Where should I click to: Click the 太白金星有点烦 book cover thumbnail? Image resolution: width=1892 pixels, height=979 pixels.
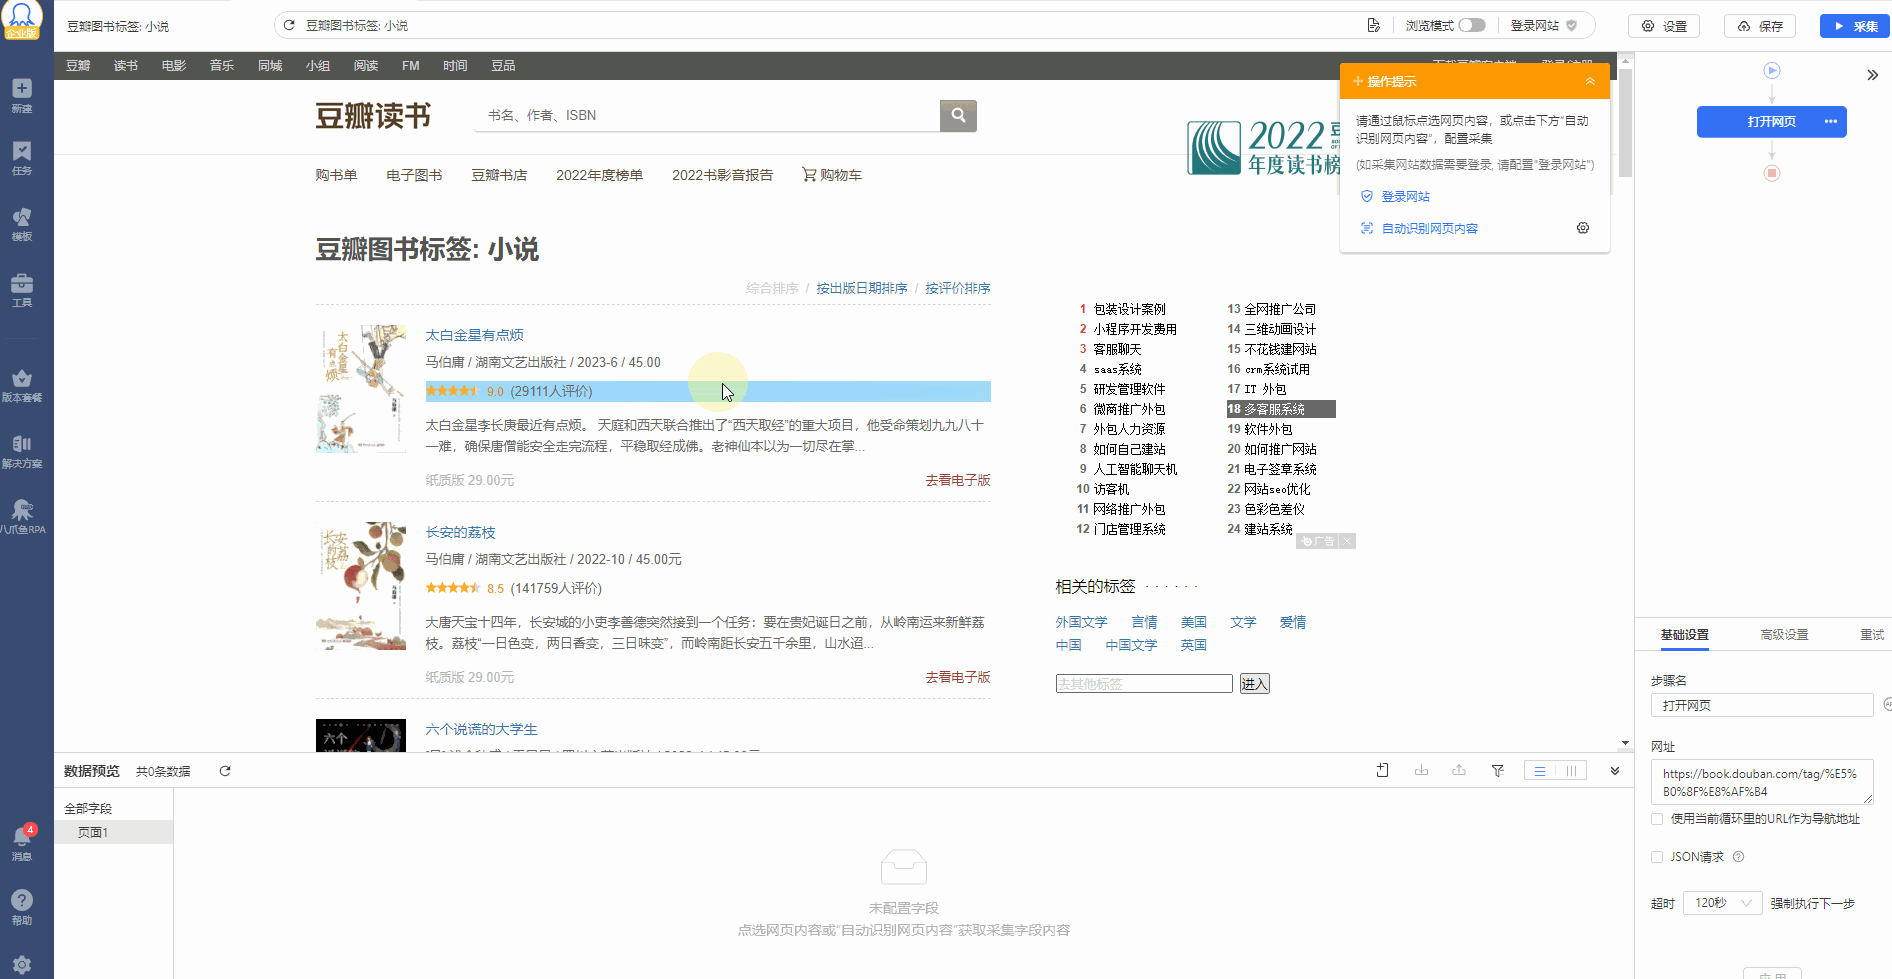pos(361,389)
